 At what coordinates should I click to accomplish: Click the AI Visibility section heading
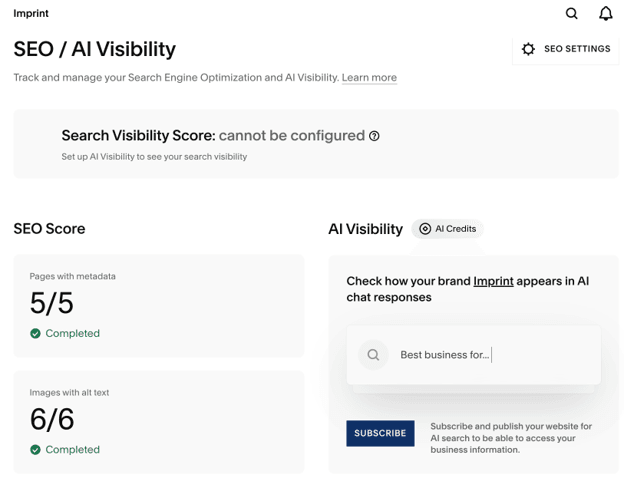(x=365, y=229)
